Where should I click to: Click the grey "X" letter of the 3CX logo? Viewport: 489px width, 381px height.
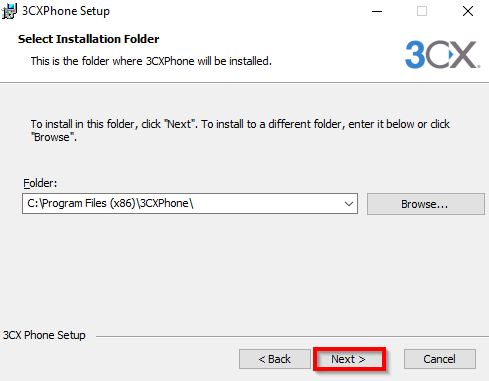[465, 55]
